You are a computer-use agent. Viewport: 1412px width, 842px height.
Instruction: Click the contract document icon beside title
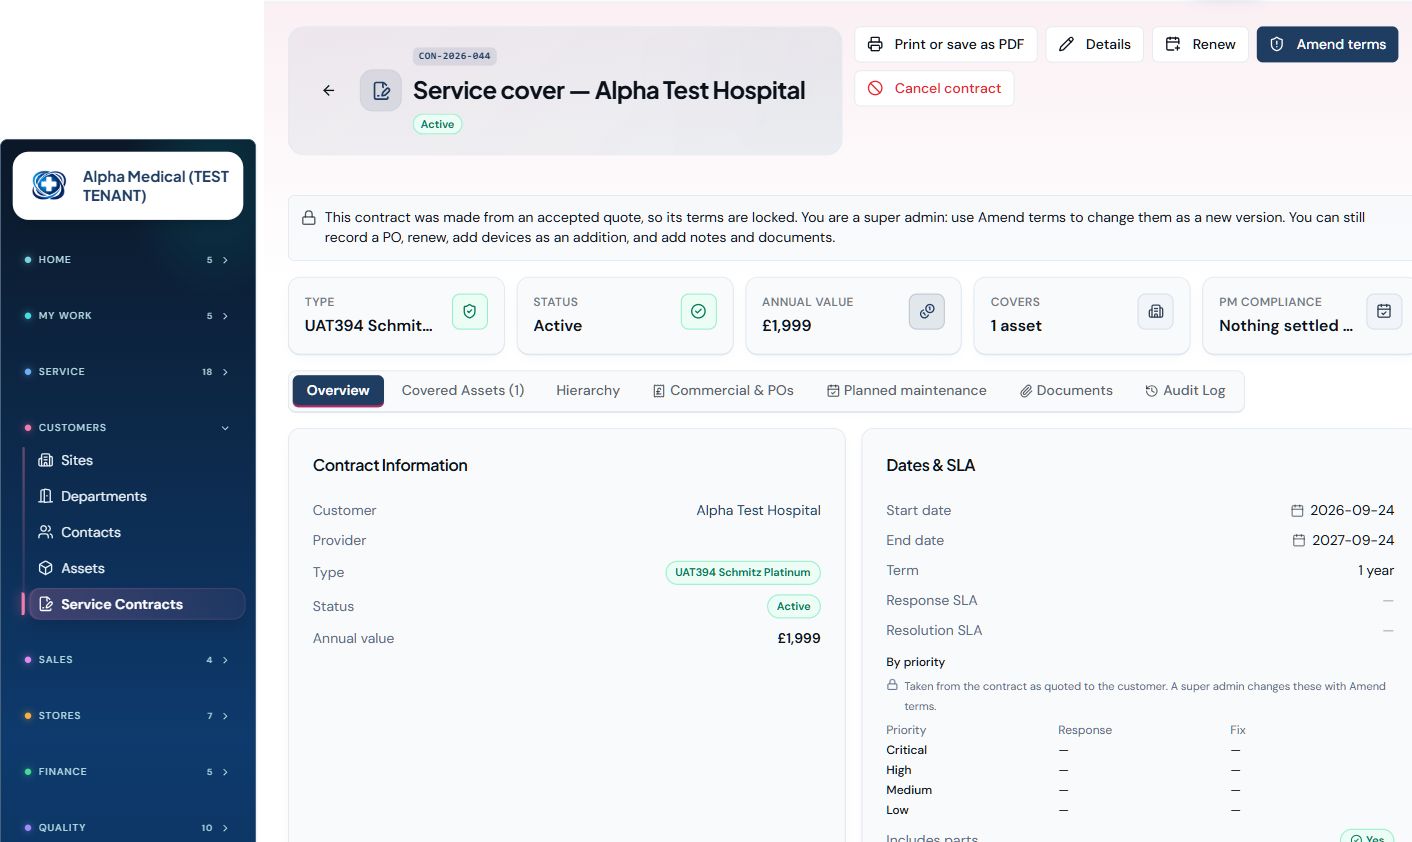click(x=381, y=90)
